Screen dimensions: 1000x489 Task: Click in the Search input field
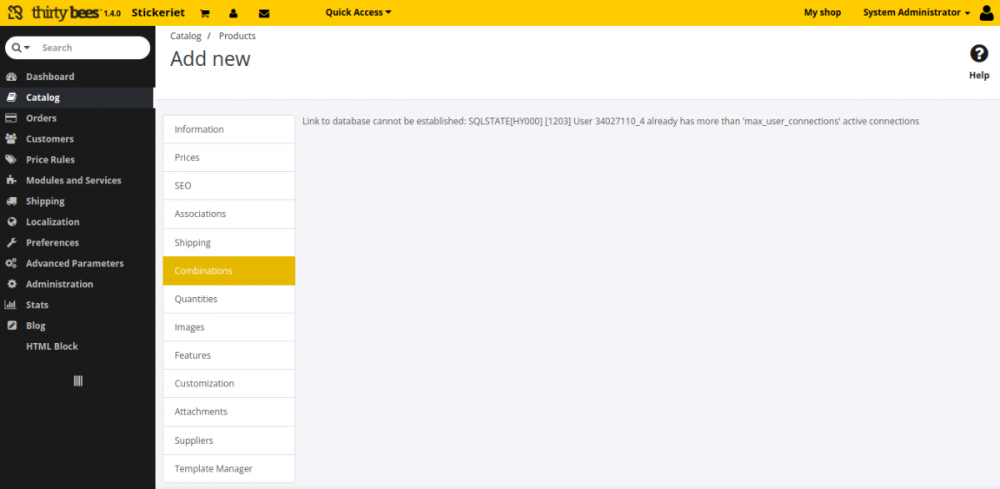click(90, 48)
